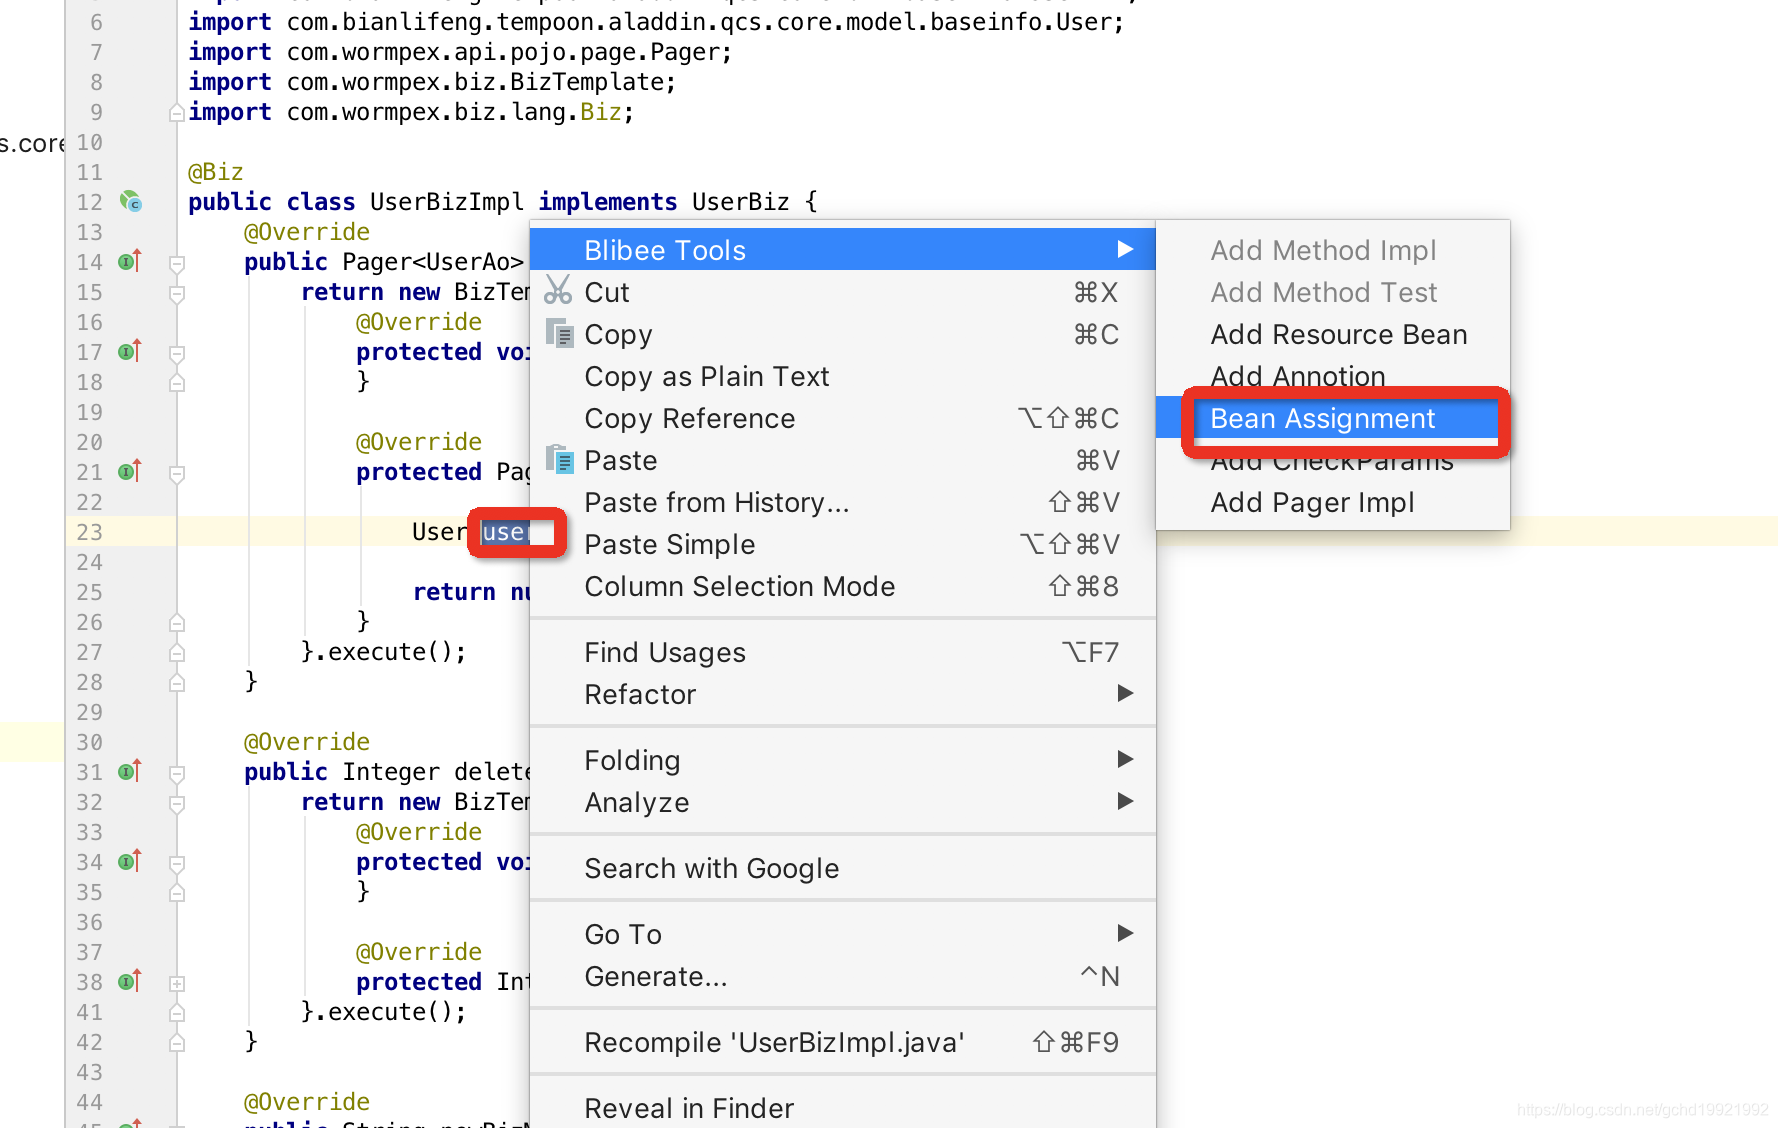Choose Paste from the context menu
Screen dimensions: 1778x1128
[842, 460]
